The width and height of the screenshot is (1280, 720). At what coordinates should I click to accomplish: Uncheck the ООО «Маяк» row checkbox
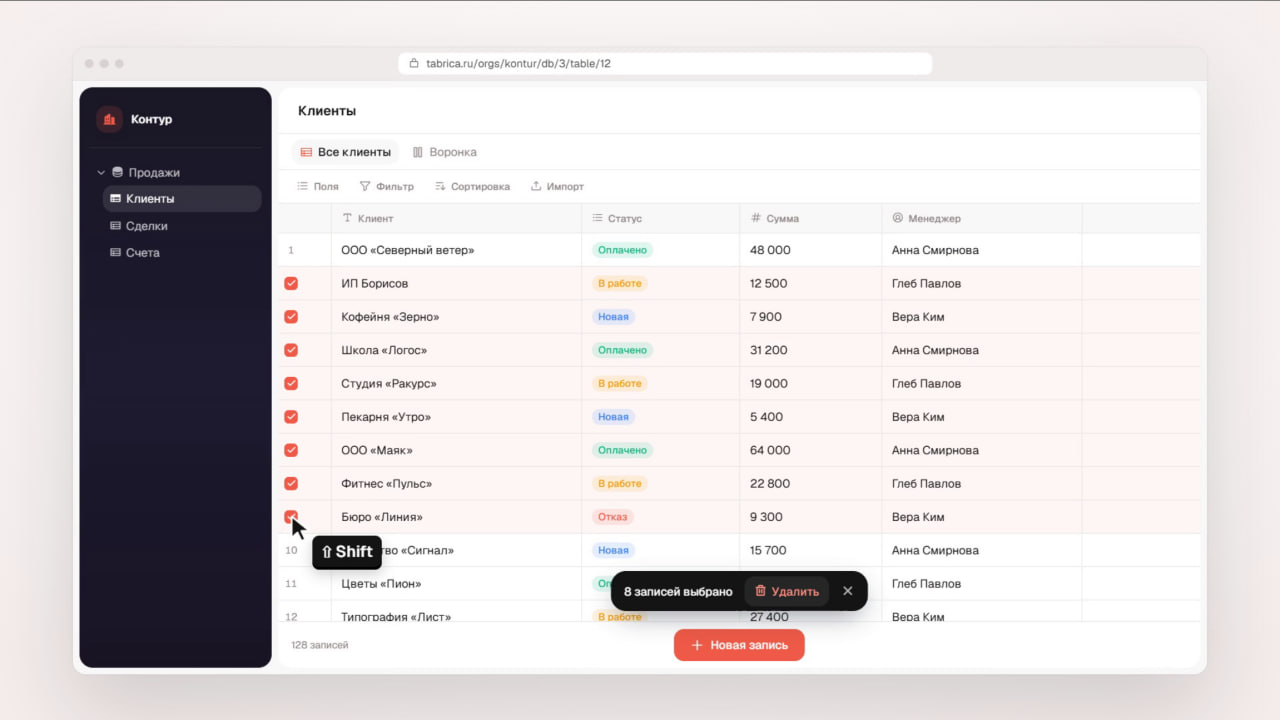[x=291, y=450]
